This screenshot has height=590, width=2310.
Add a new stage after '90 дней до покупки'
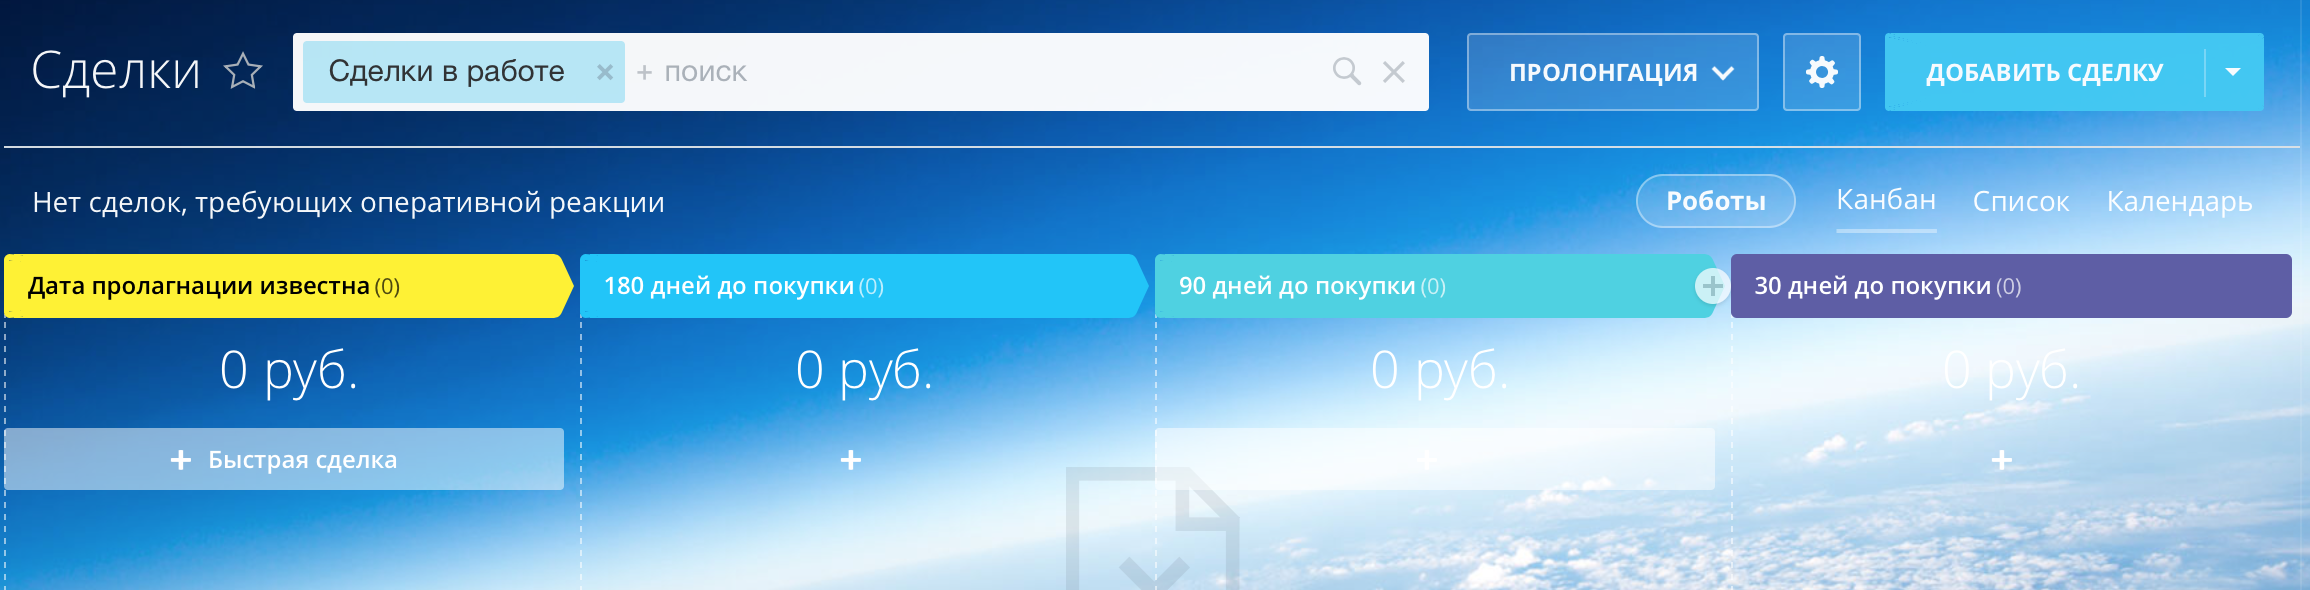(x=1712, y=286)
